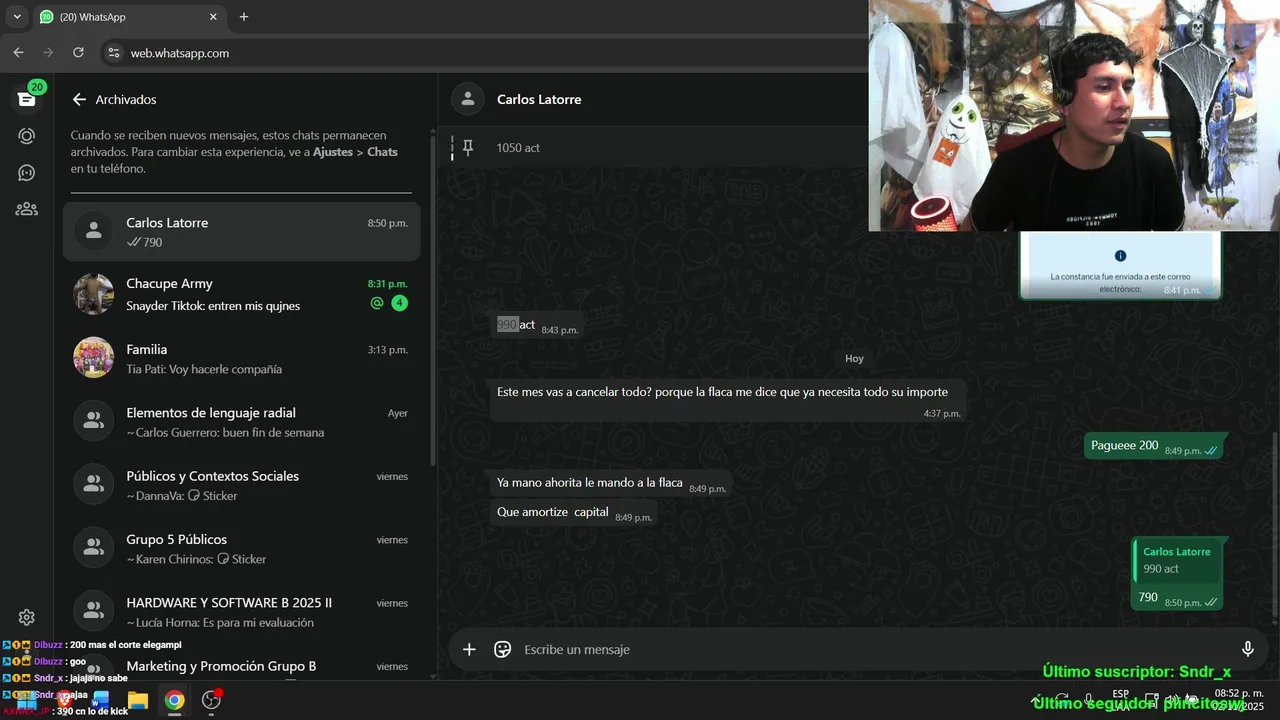The image size is (1280, 720).
Task: Open WhatsApp settings gear
Action: coord(27,617)
